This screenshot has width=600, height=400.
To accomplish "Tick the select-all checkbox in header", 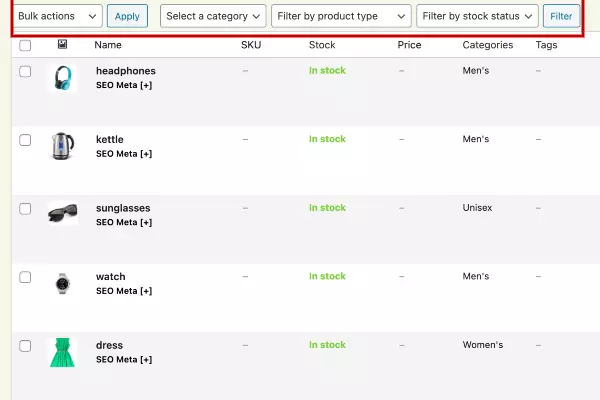I will pos(25,46).
